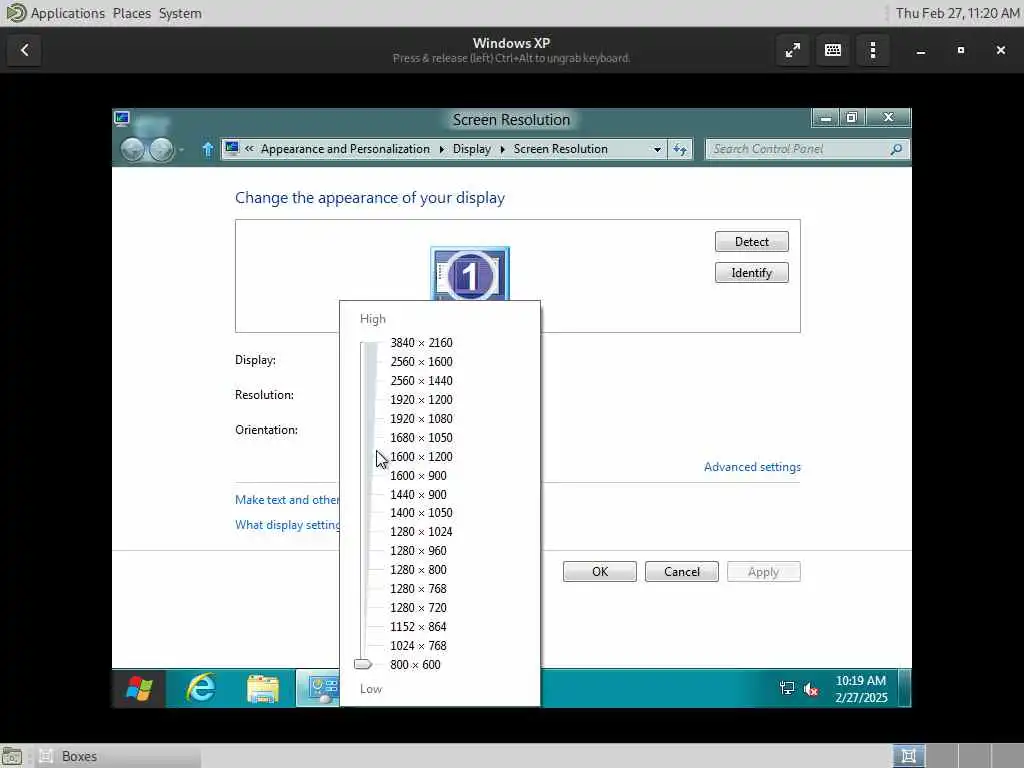Click the Back navigation button
Screen dimensions: 1024x768
pos(133,150)
